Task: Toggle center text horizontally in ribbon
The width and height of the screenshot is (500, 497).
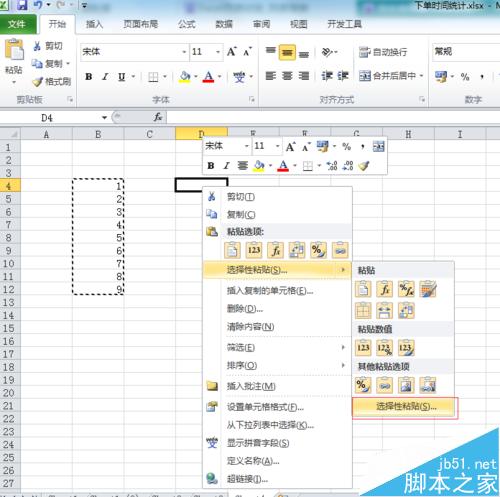Action: pyautogui.click(x=287, y=76)
